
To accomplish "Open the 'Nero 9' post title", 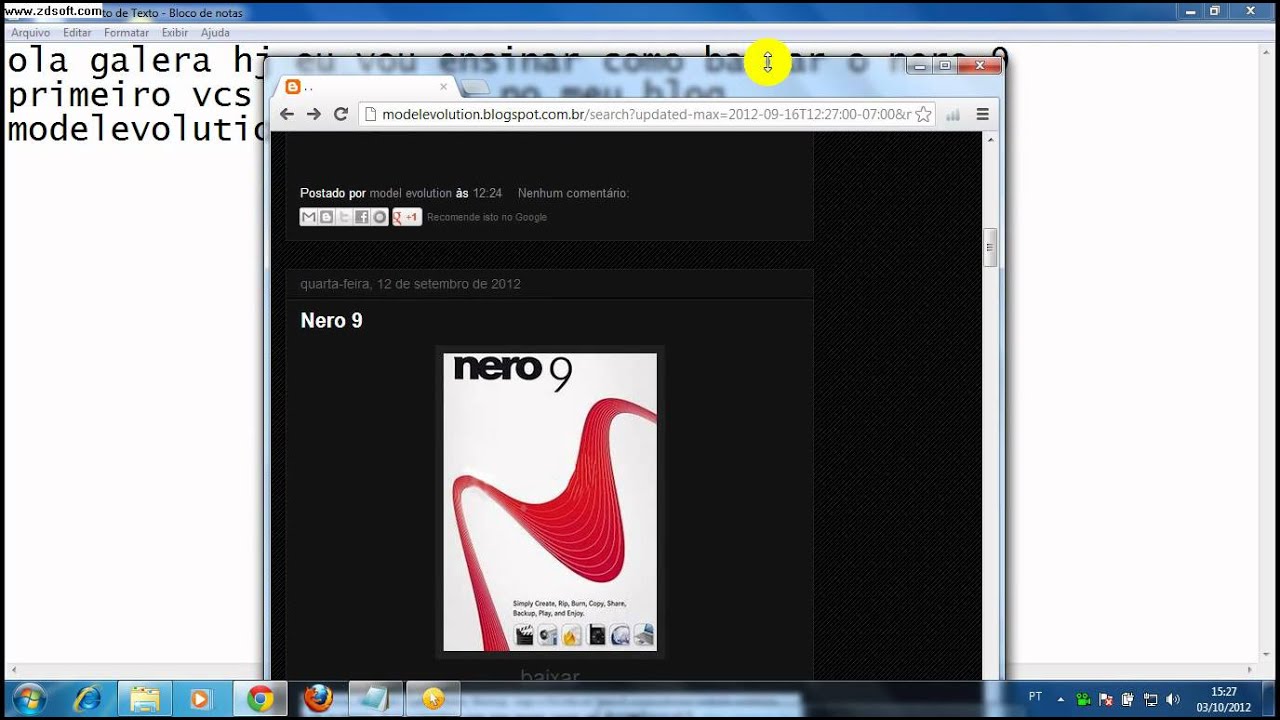I will pos(331,321).
